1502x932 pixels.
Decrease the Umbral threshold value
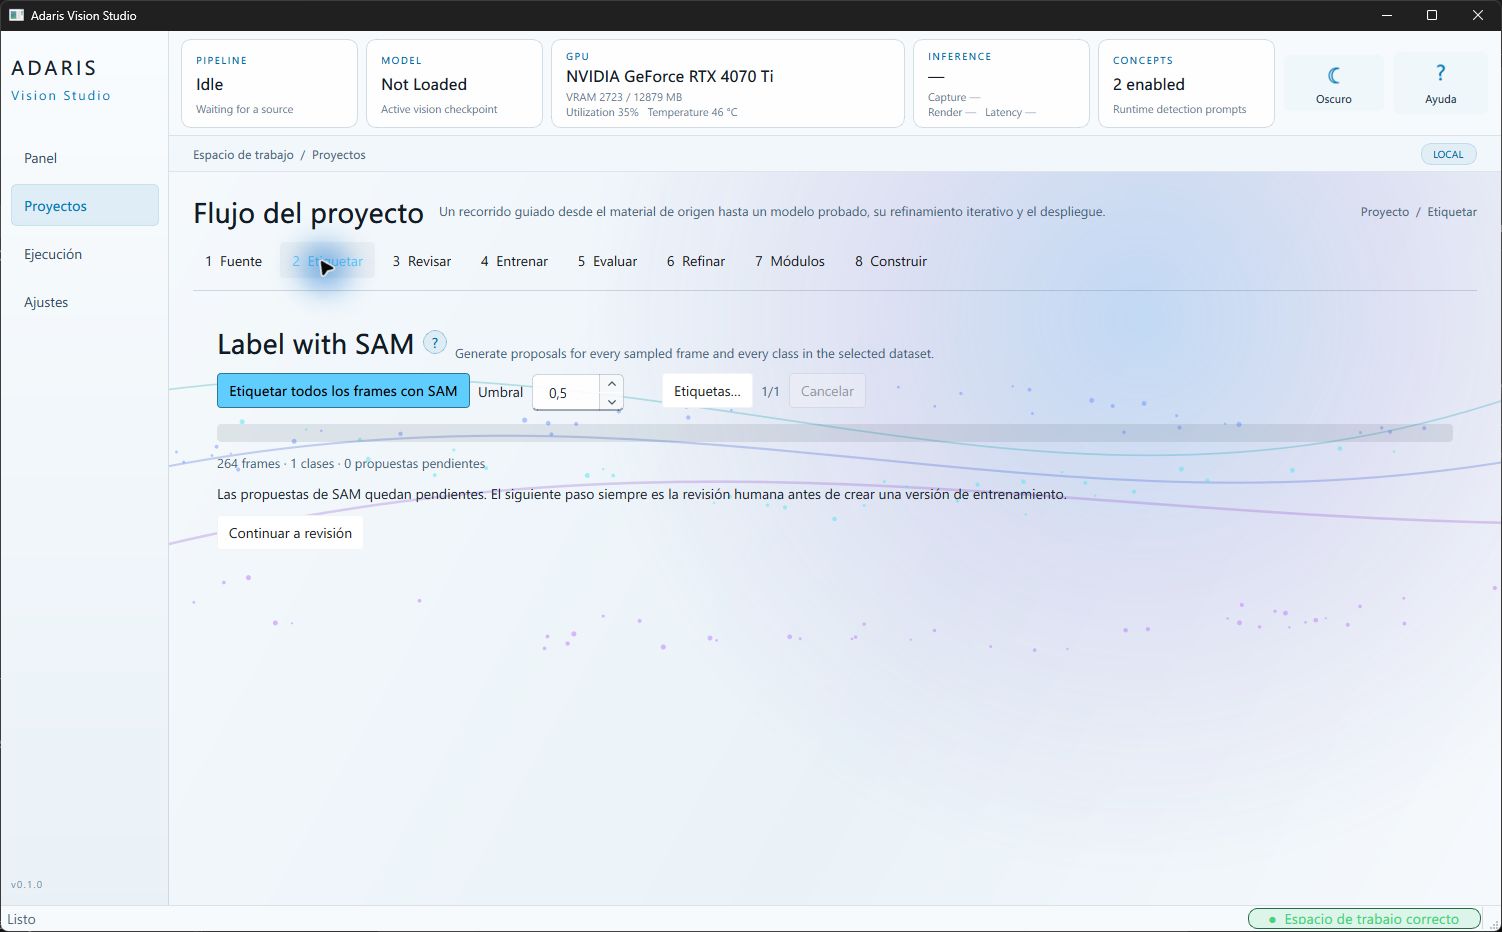(611, 401)
